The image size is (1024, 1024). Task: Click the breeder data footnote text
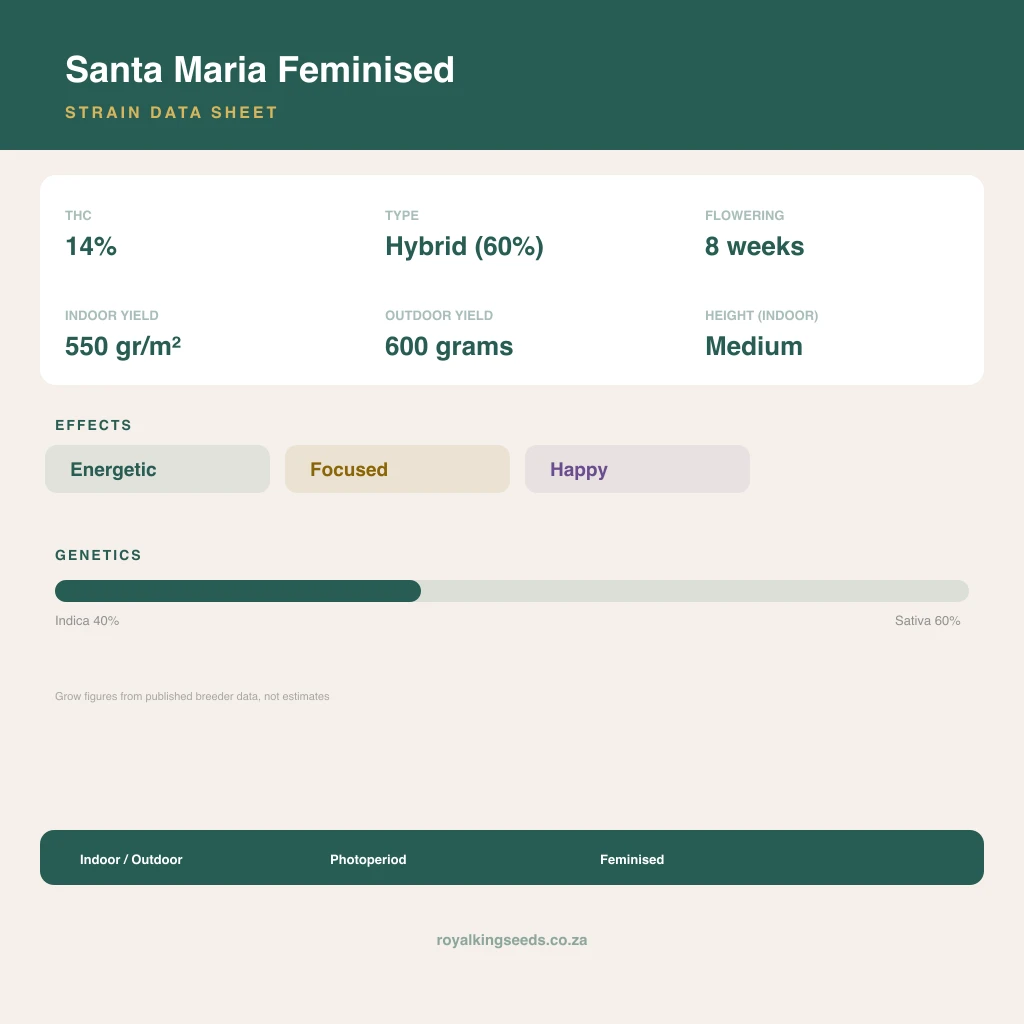(x=192, y=696)
